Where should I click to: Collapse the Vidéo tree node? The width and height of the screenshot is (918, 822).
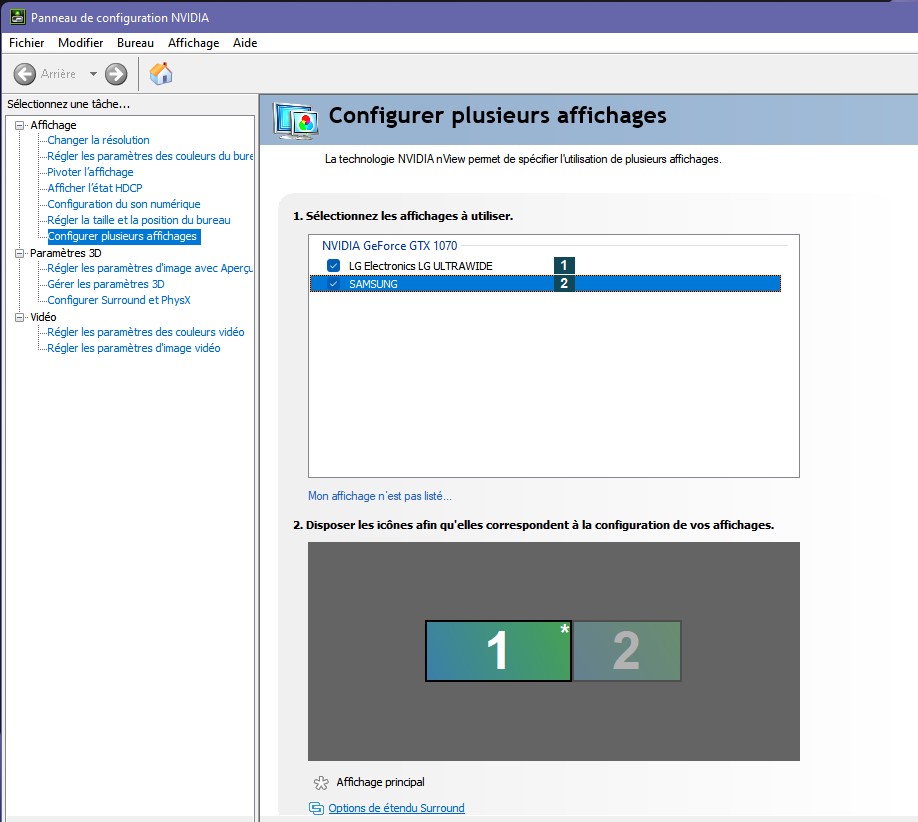(20, 317)
